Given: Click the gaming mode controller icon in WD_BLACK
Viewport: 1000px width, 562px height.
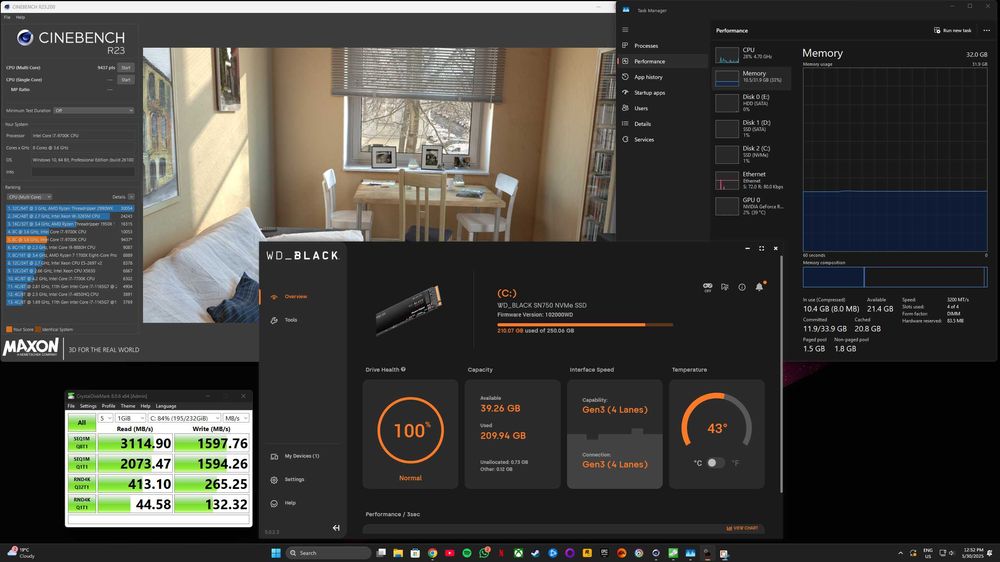Looking at the screenshot, I should point(707,287).
